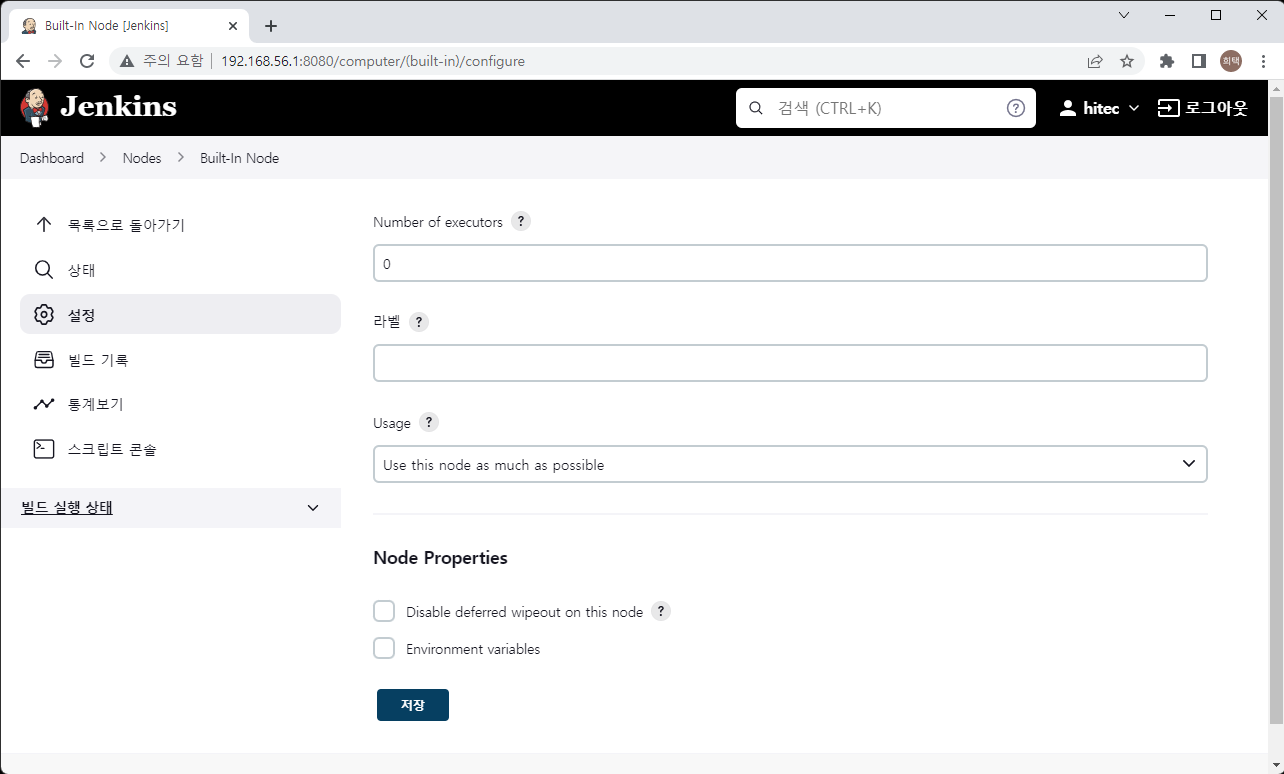The image size is (1284, 774).
Task: Click the gear icon next to 설정
Action: 44,315
